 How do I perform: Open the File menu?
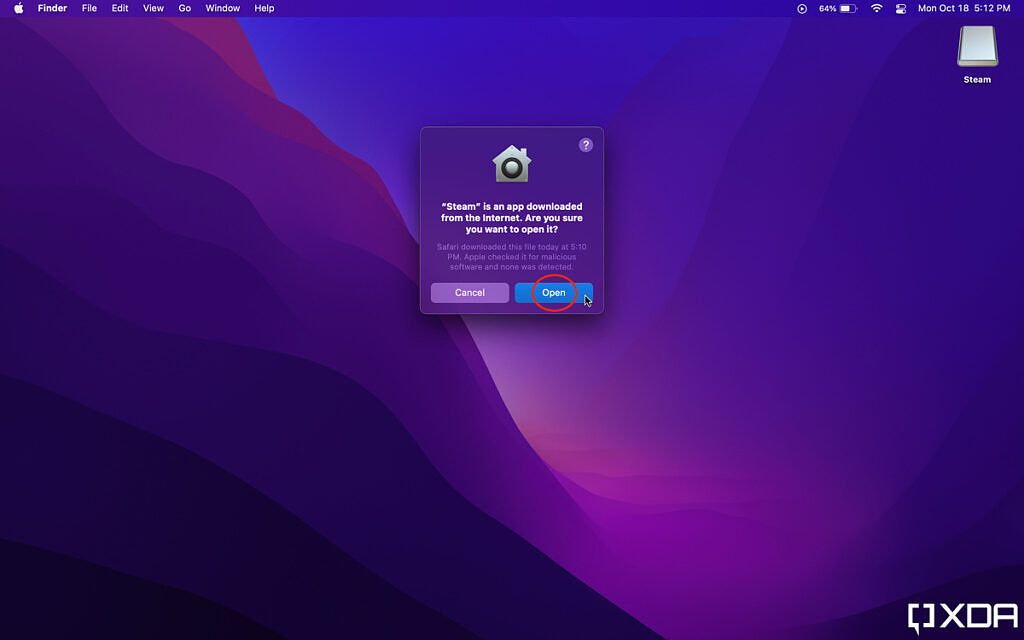click(89, 8)
